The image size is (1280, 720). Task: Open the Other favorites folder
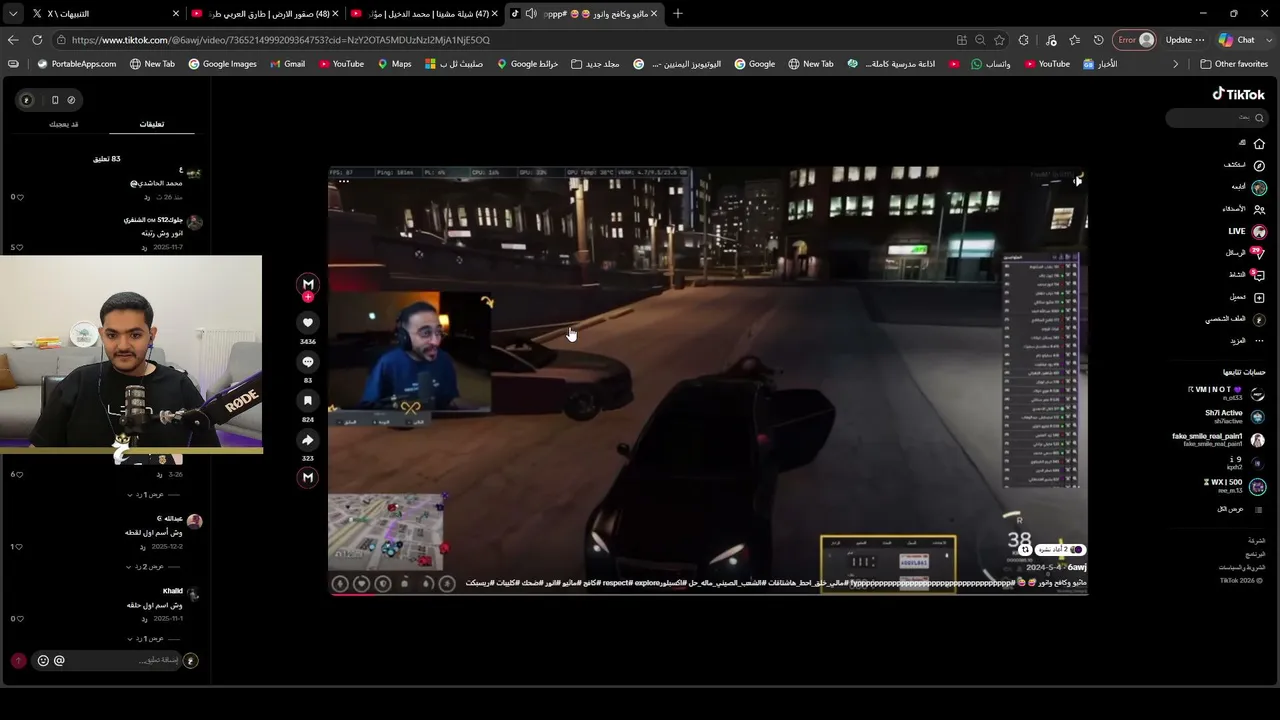click(x=1234, y=64)
